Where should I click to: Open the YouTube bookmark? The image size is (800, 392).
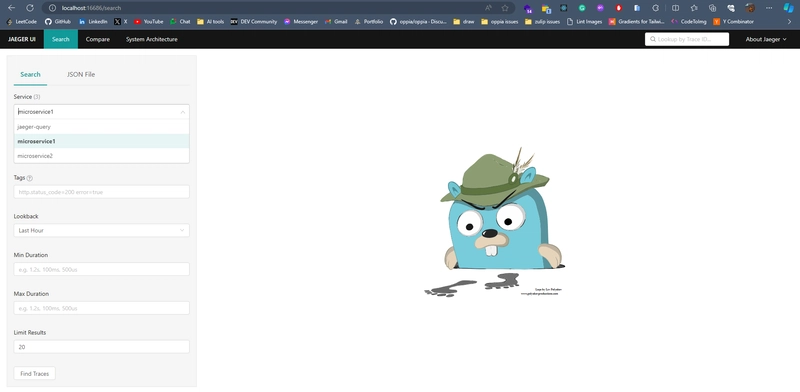point(148,22)
